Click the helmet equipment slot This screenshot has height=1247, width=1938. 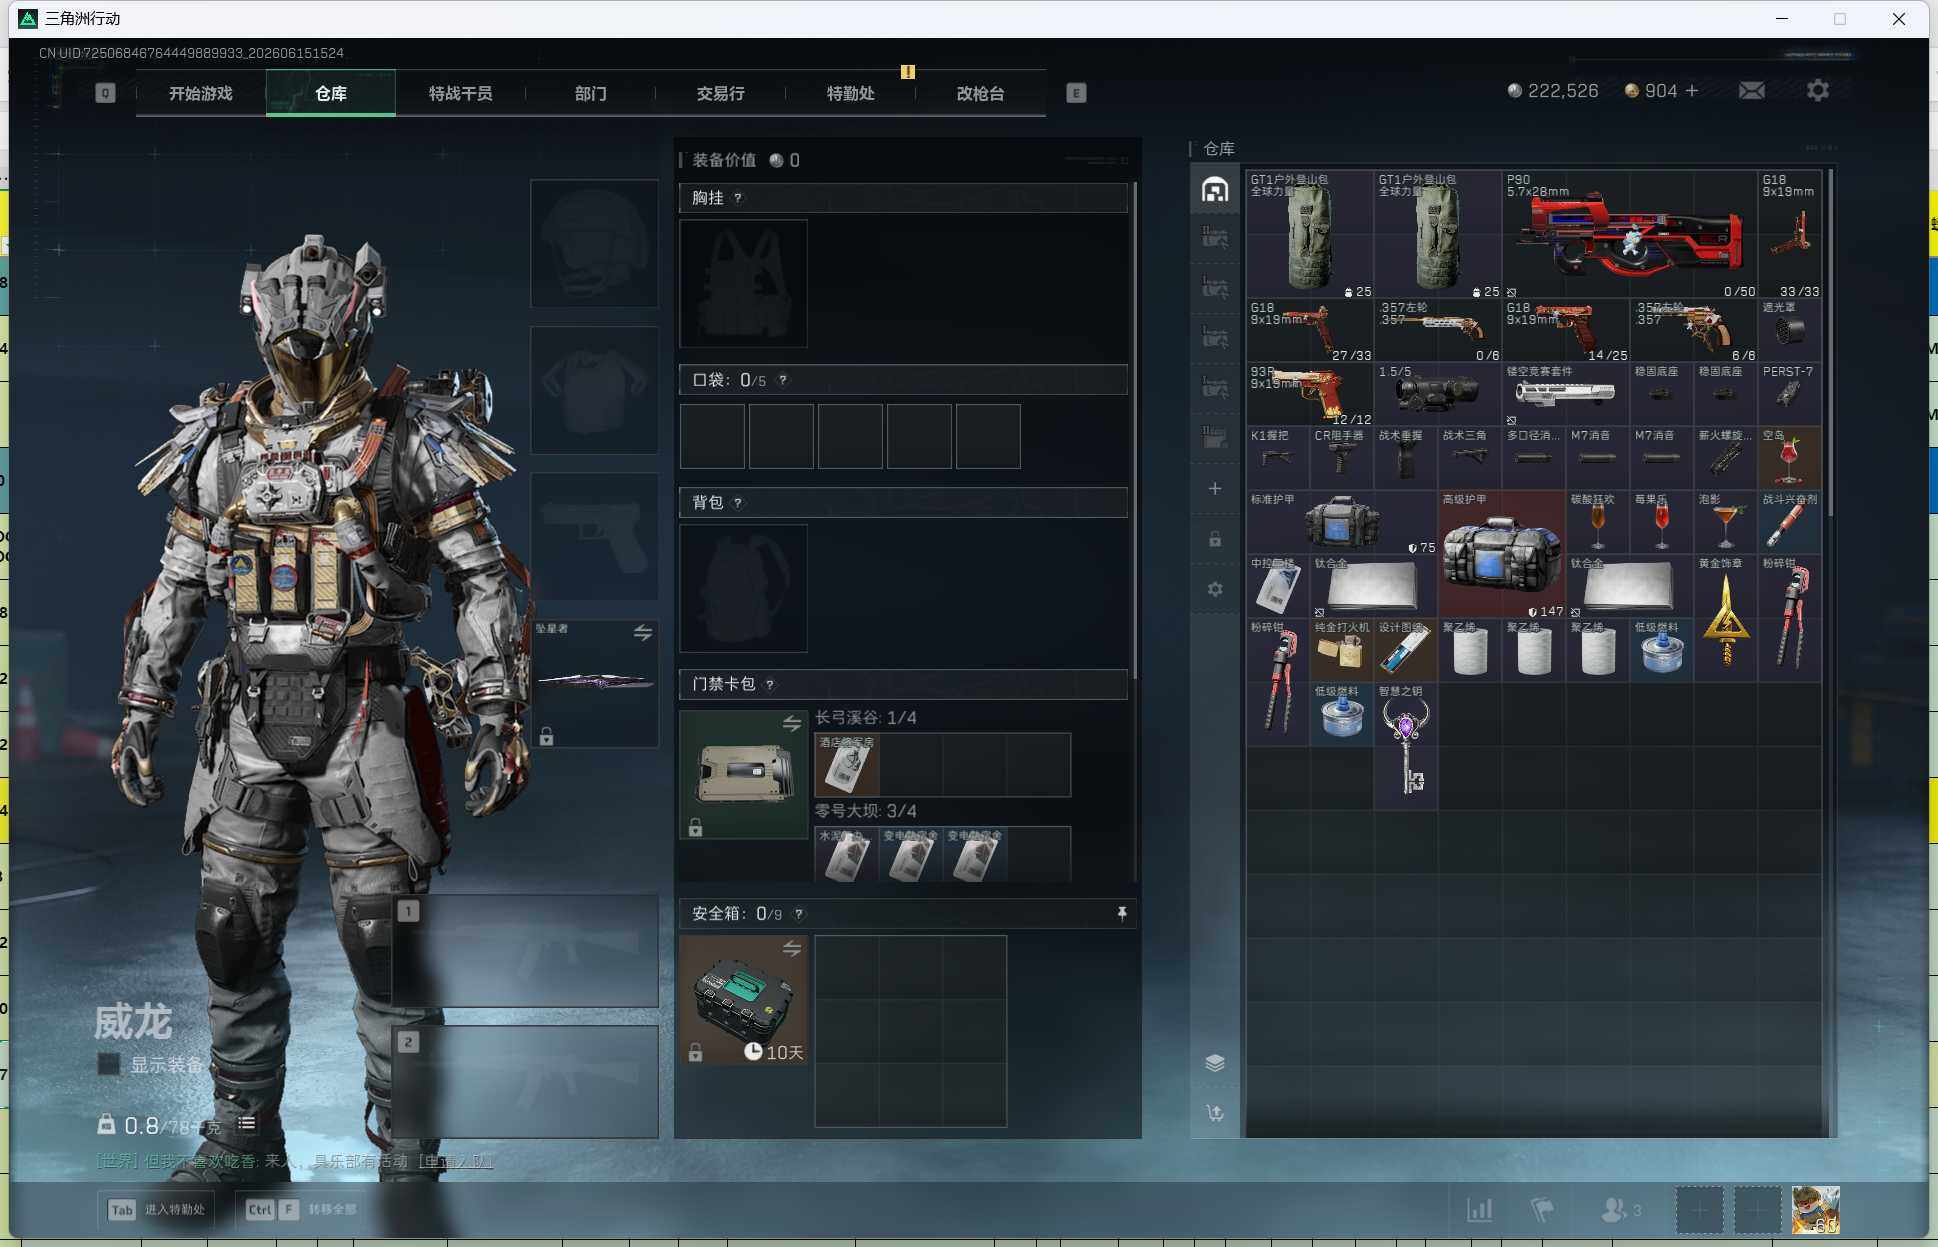(x=594, y=243)
